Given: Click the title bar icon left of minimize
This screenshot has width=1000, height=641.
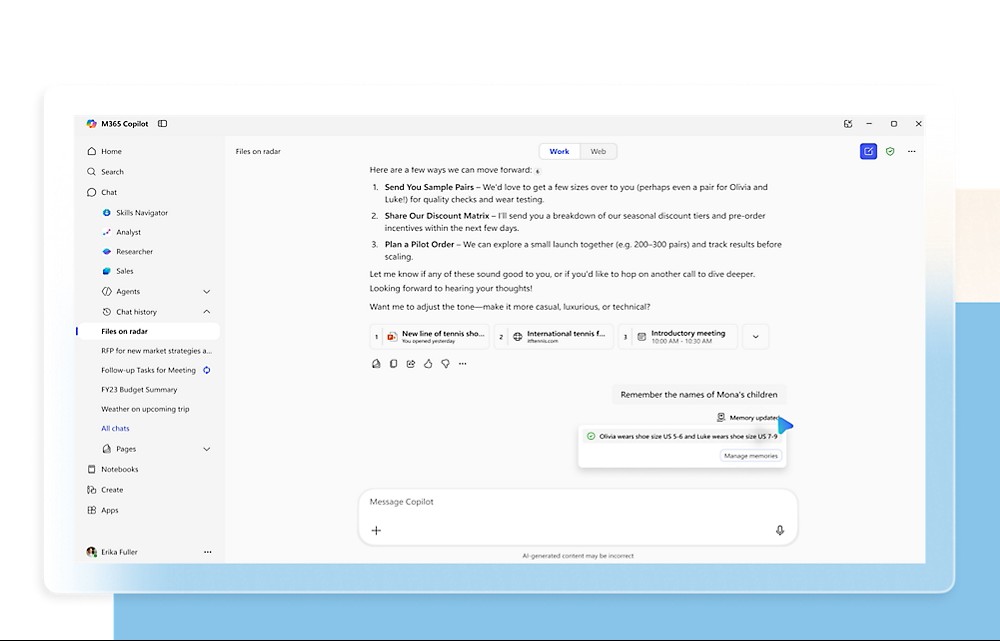Looking at the screenshot, I should [848, 124].
